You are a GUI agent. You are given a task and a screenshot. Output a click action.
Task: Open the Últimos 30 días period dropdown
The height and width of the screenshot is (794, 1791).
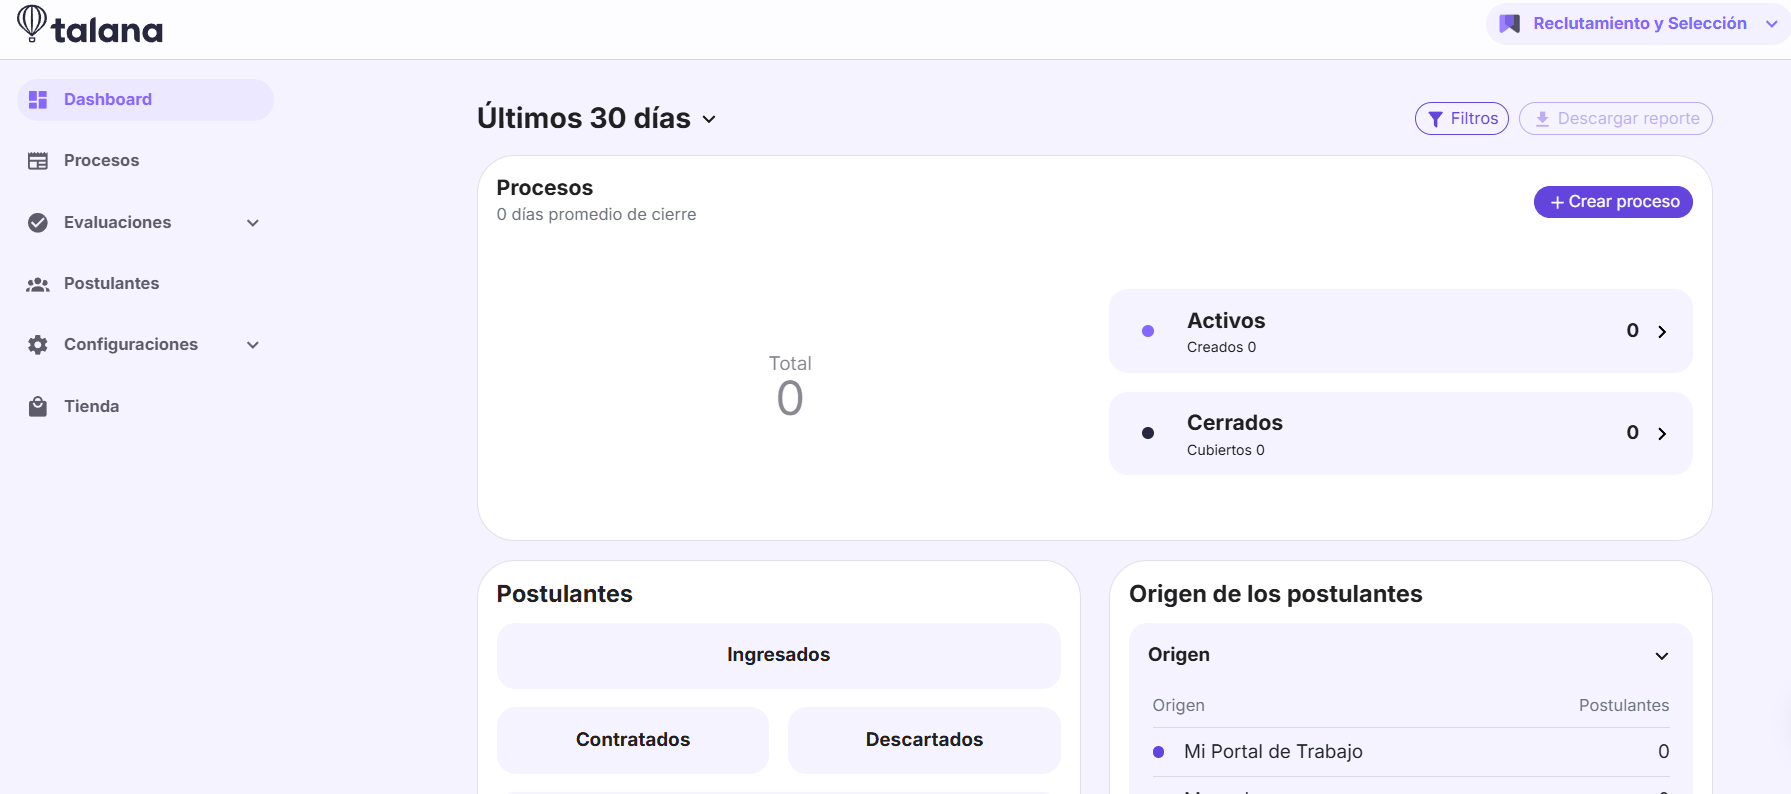pyautogui.click(x=597, y=118)
